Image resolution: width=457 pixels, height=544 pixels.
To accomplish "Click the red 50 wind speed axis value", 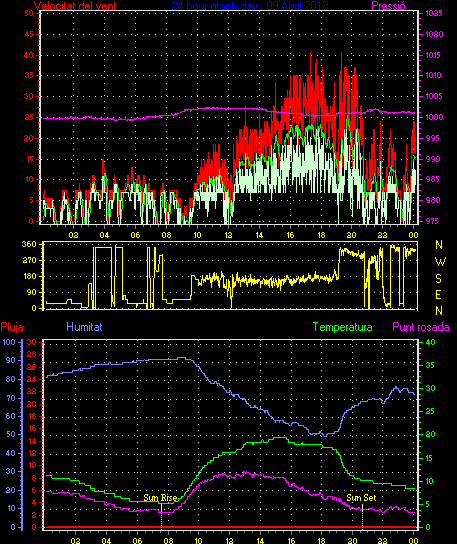I will [29, 13].
